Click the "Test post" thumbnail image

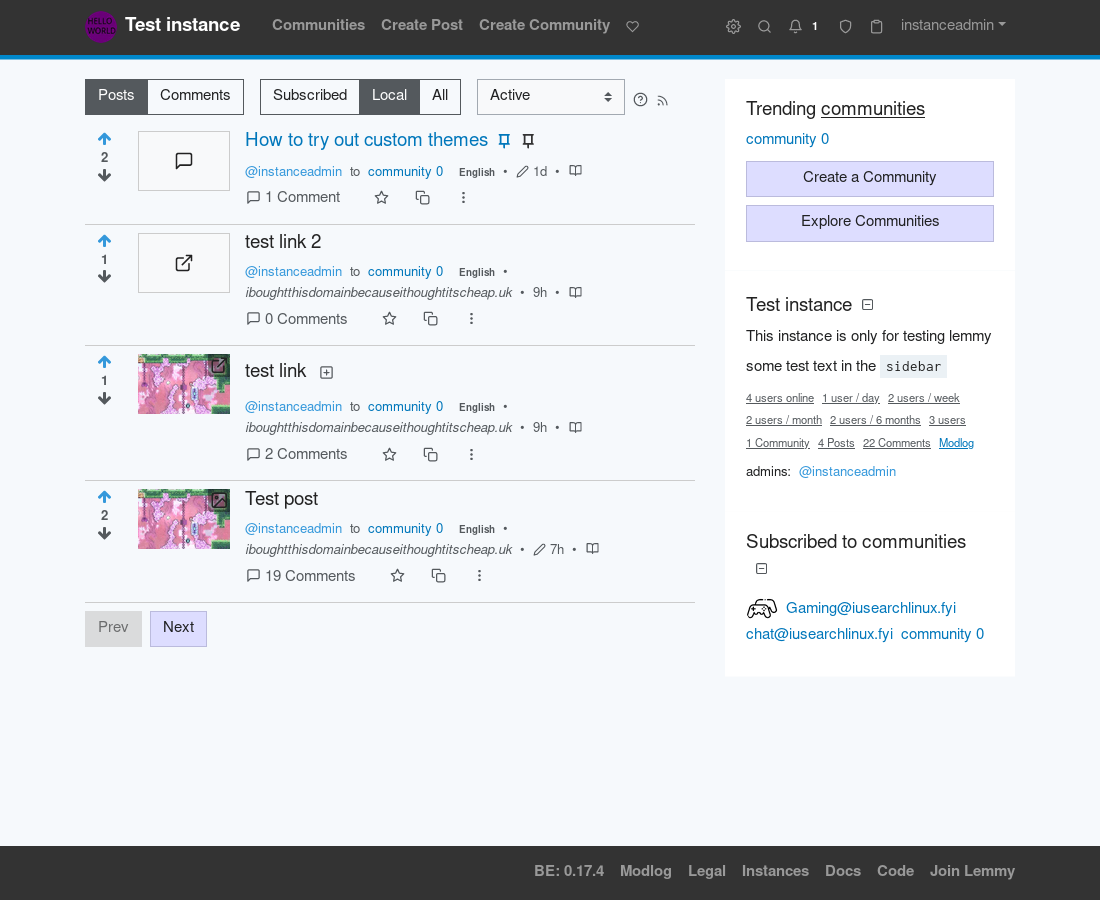[x=183, y=519]
